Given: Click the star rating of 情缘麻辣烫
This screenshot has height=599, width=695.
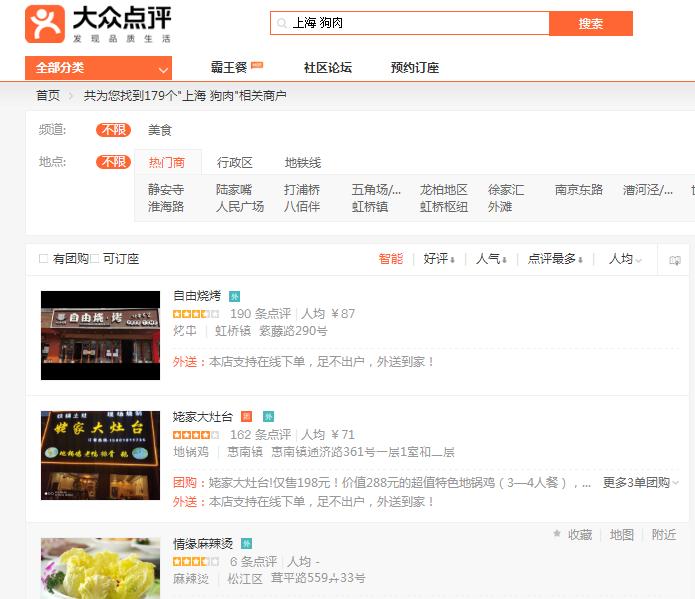Looking at the screenshot, I should [x=196, y=561].
